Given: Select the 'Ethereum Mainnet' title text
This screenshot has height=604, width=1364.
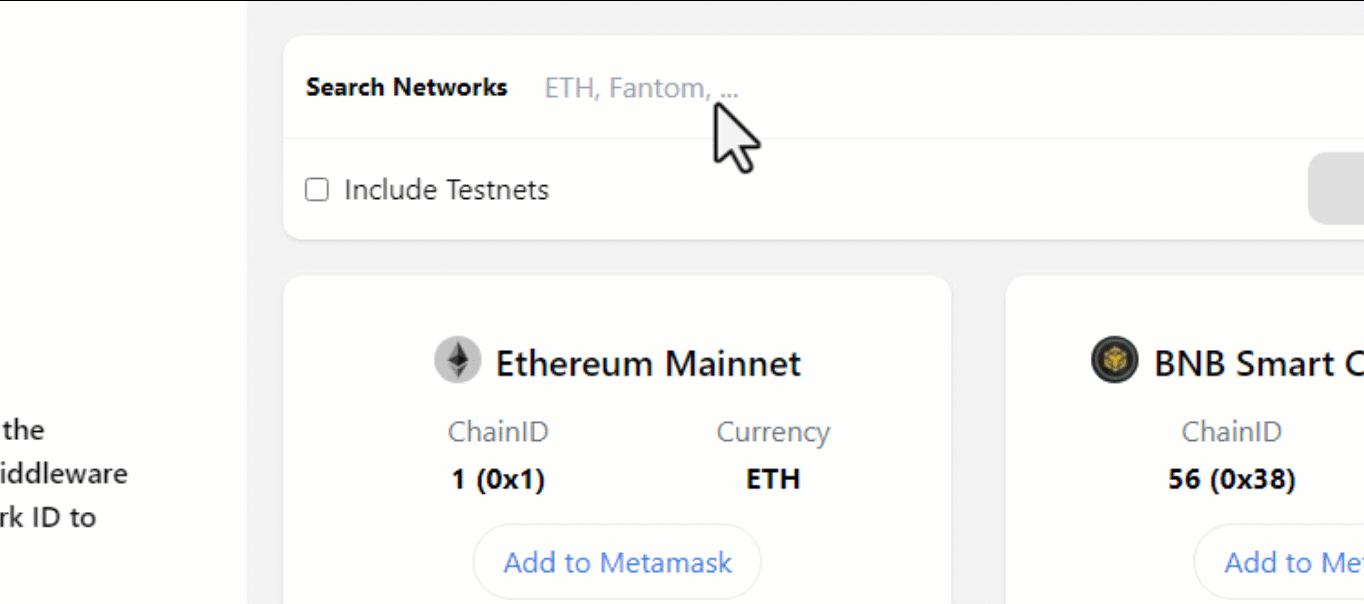Looking at the screenshot, I should pos(648,363).
